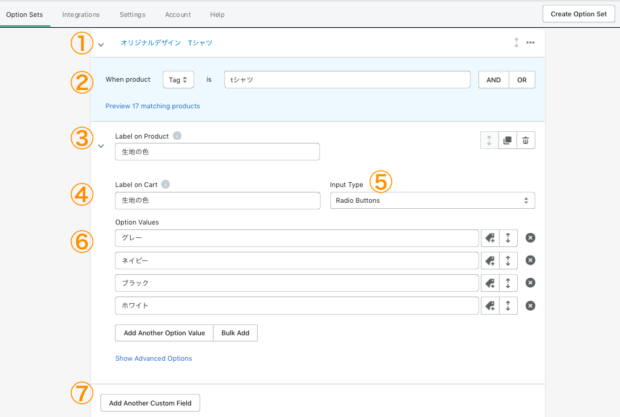Click the info icon beside Label on Product

pos(177,135)
